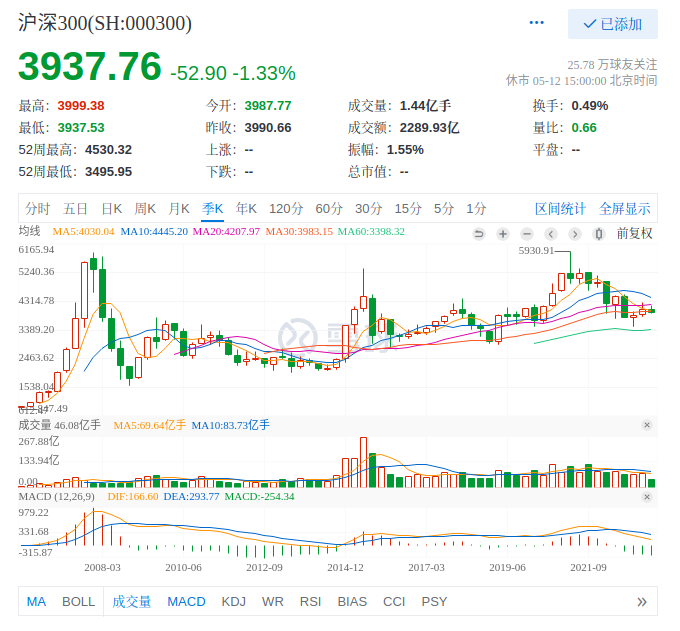The image size is (680, 631).
Task: Select the 30分 interval tab
Action: (369, 209)
